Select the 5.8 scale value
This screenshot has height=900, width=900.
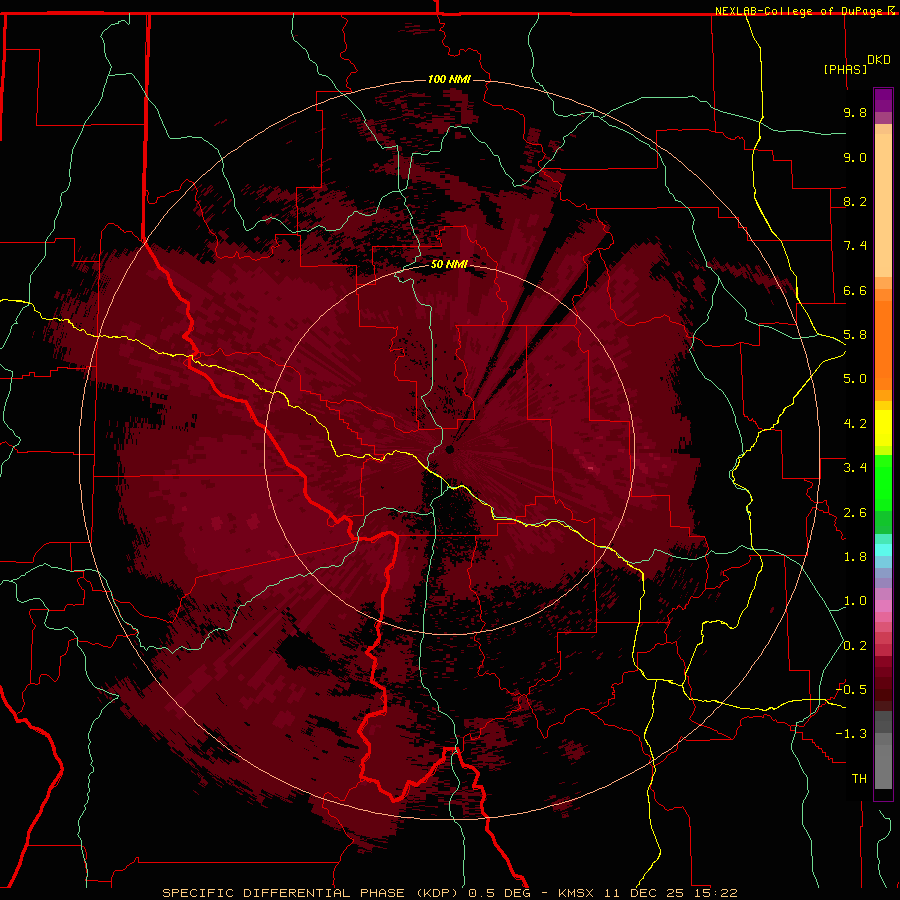855,335
